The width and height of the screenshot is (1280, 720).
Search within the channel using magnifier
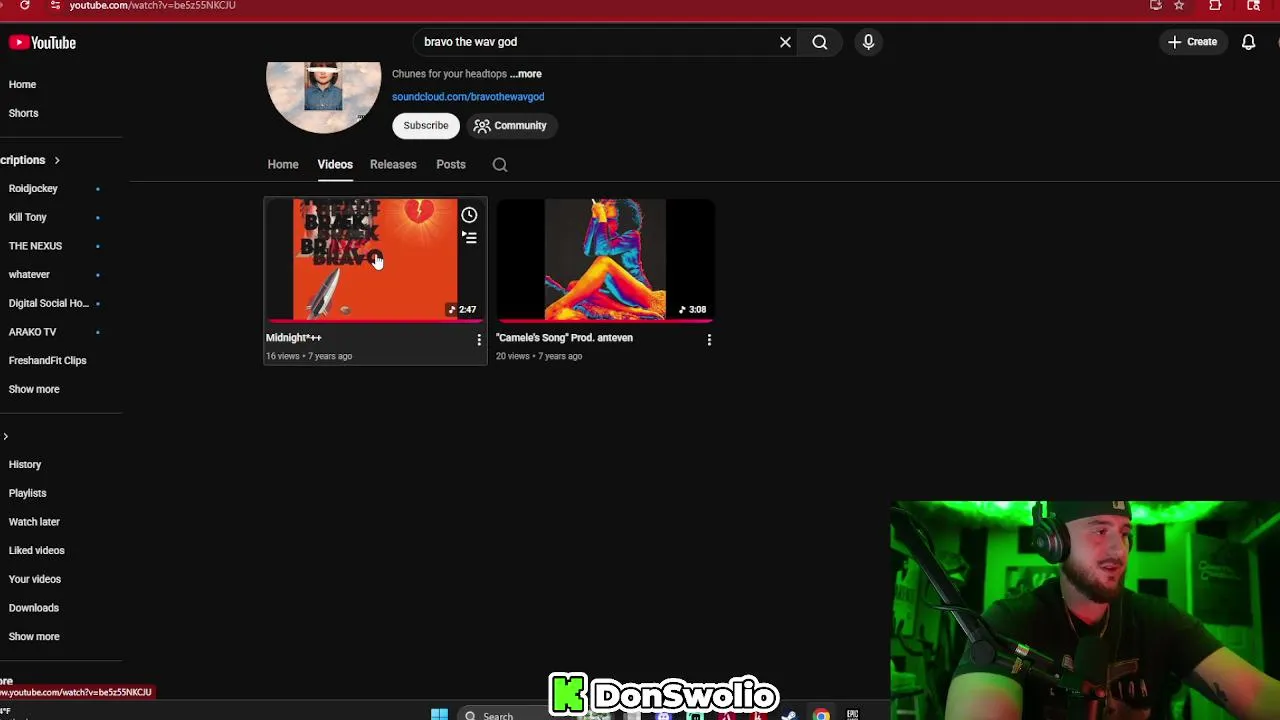coord(500,165)
